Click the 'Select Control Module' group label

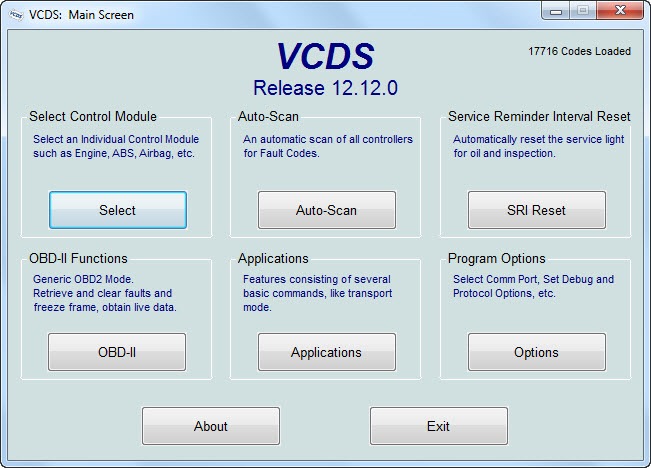[x=93, y=116]
